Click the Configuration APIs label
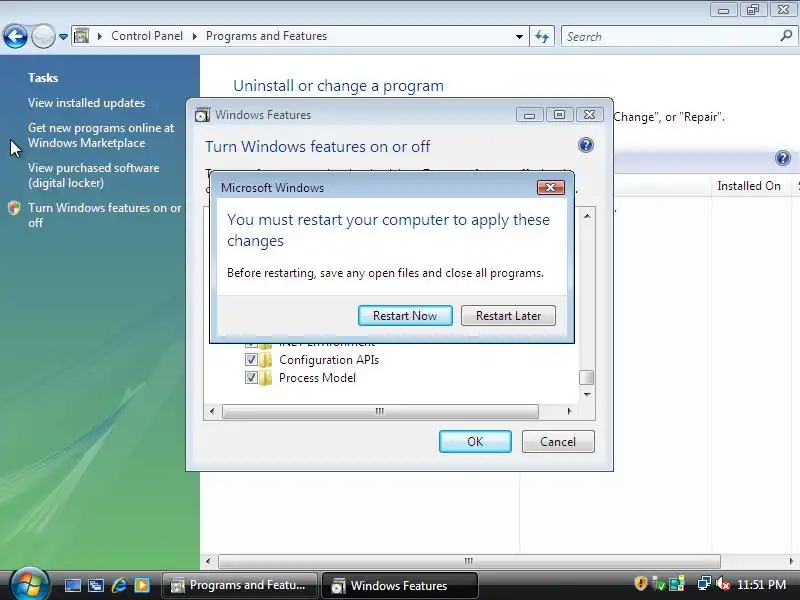Viewport: 800px width, 600px height. (x=329, y=360)
